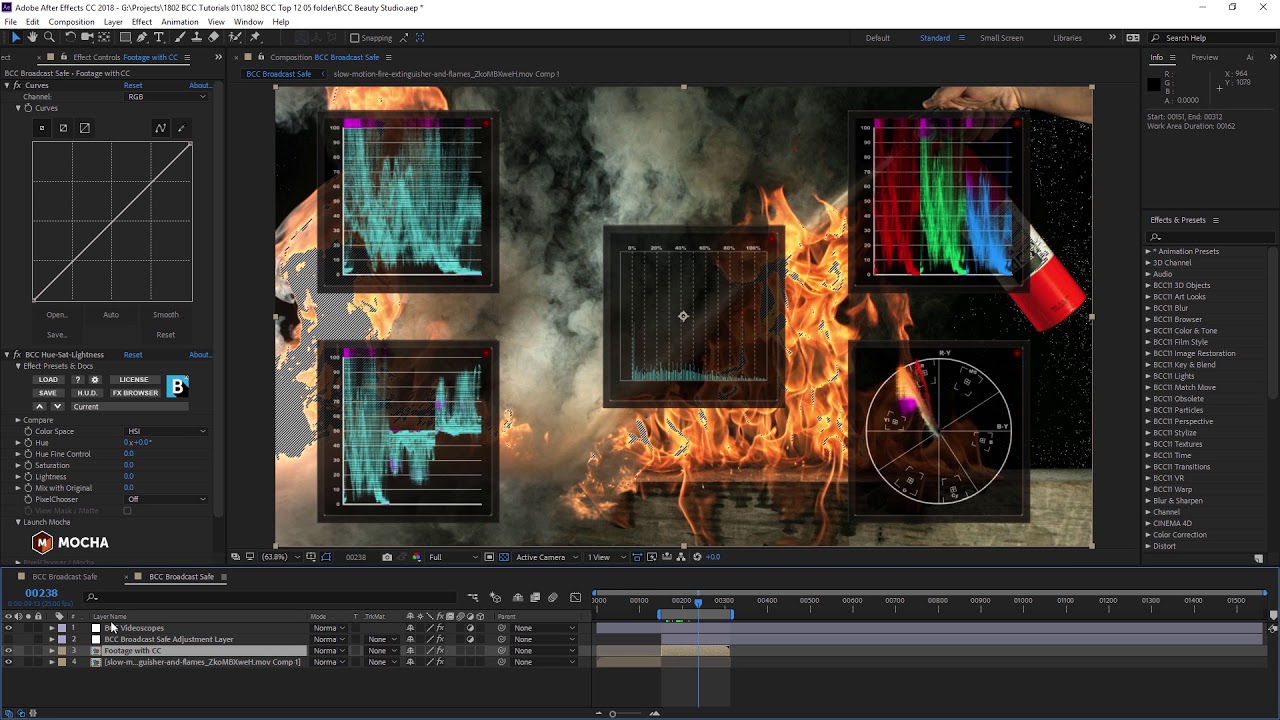Toggle visibility of Footage with CC layer

9,651
